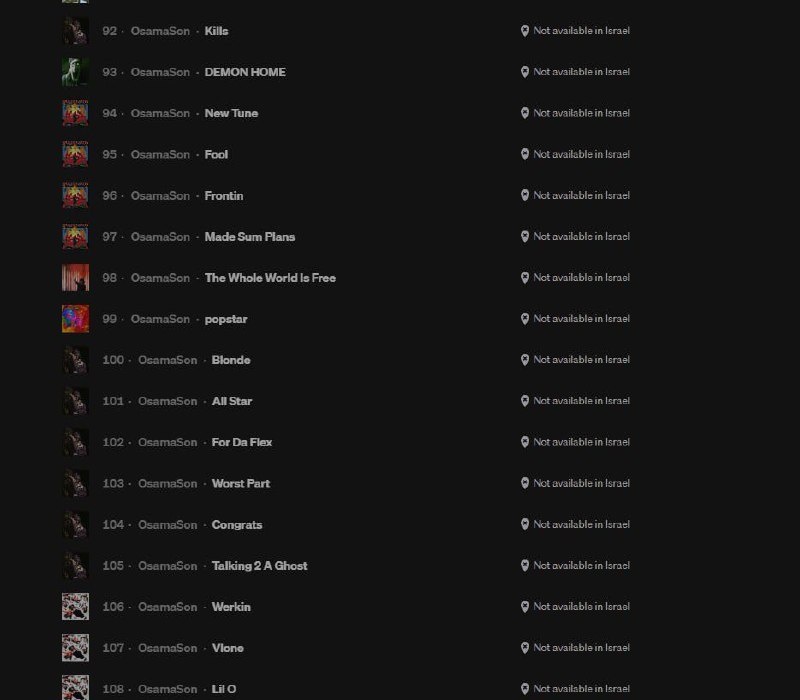
Task: Open the track Fool
Action: 217,154
